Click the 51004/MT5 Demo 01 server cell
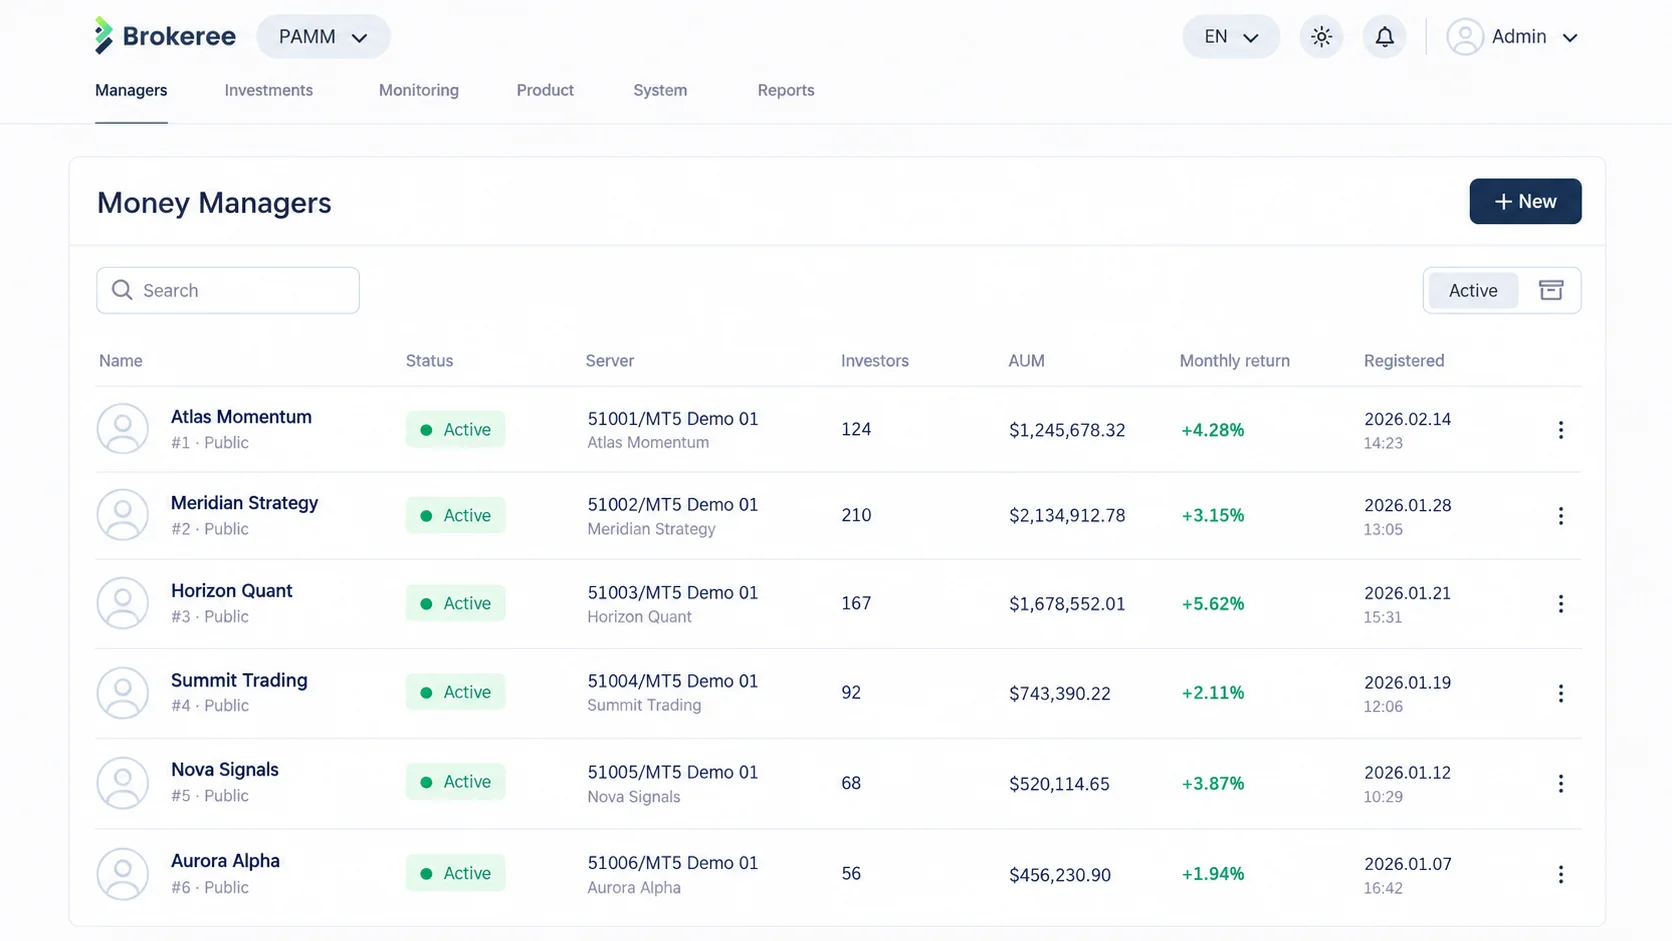Screen dimensions: 1672x941 tap(672, 681)
